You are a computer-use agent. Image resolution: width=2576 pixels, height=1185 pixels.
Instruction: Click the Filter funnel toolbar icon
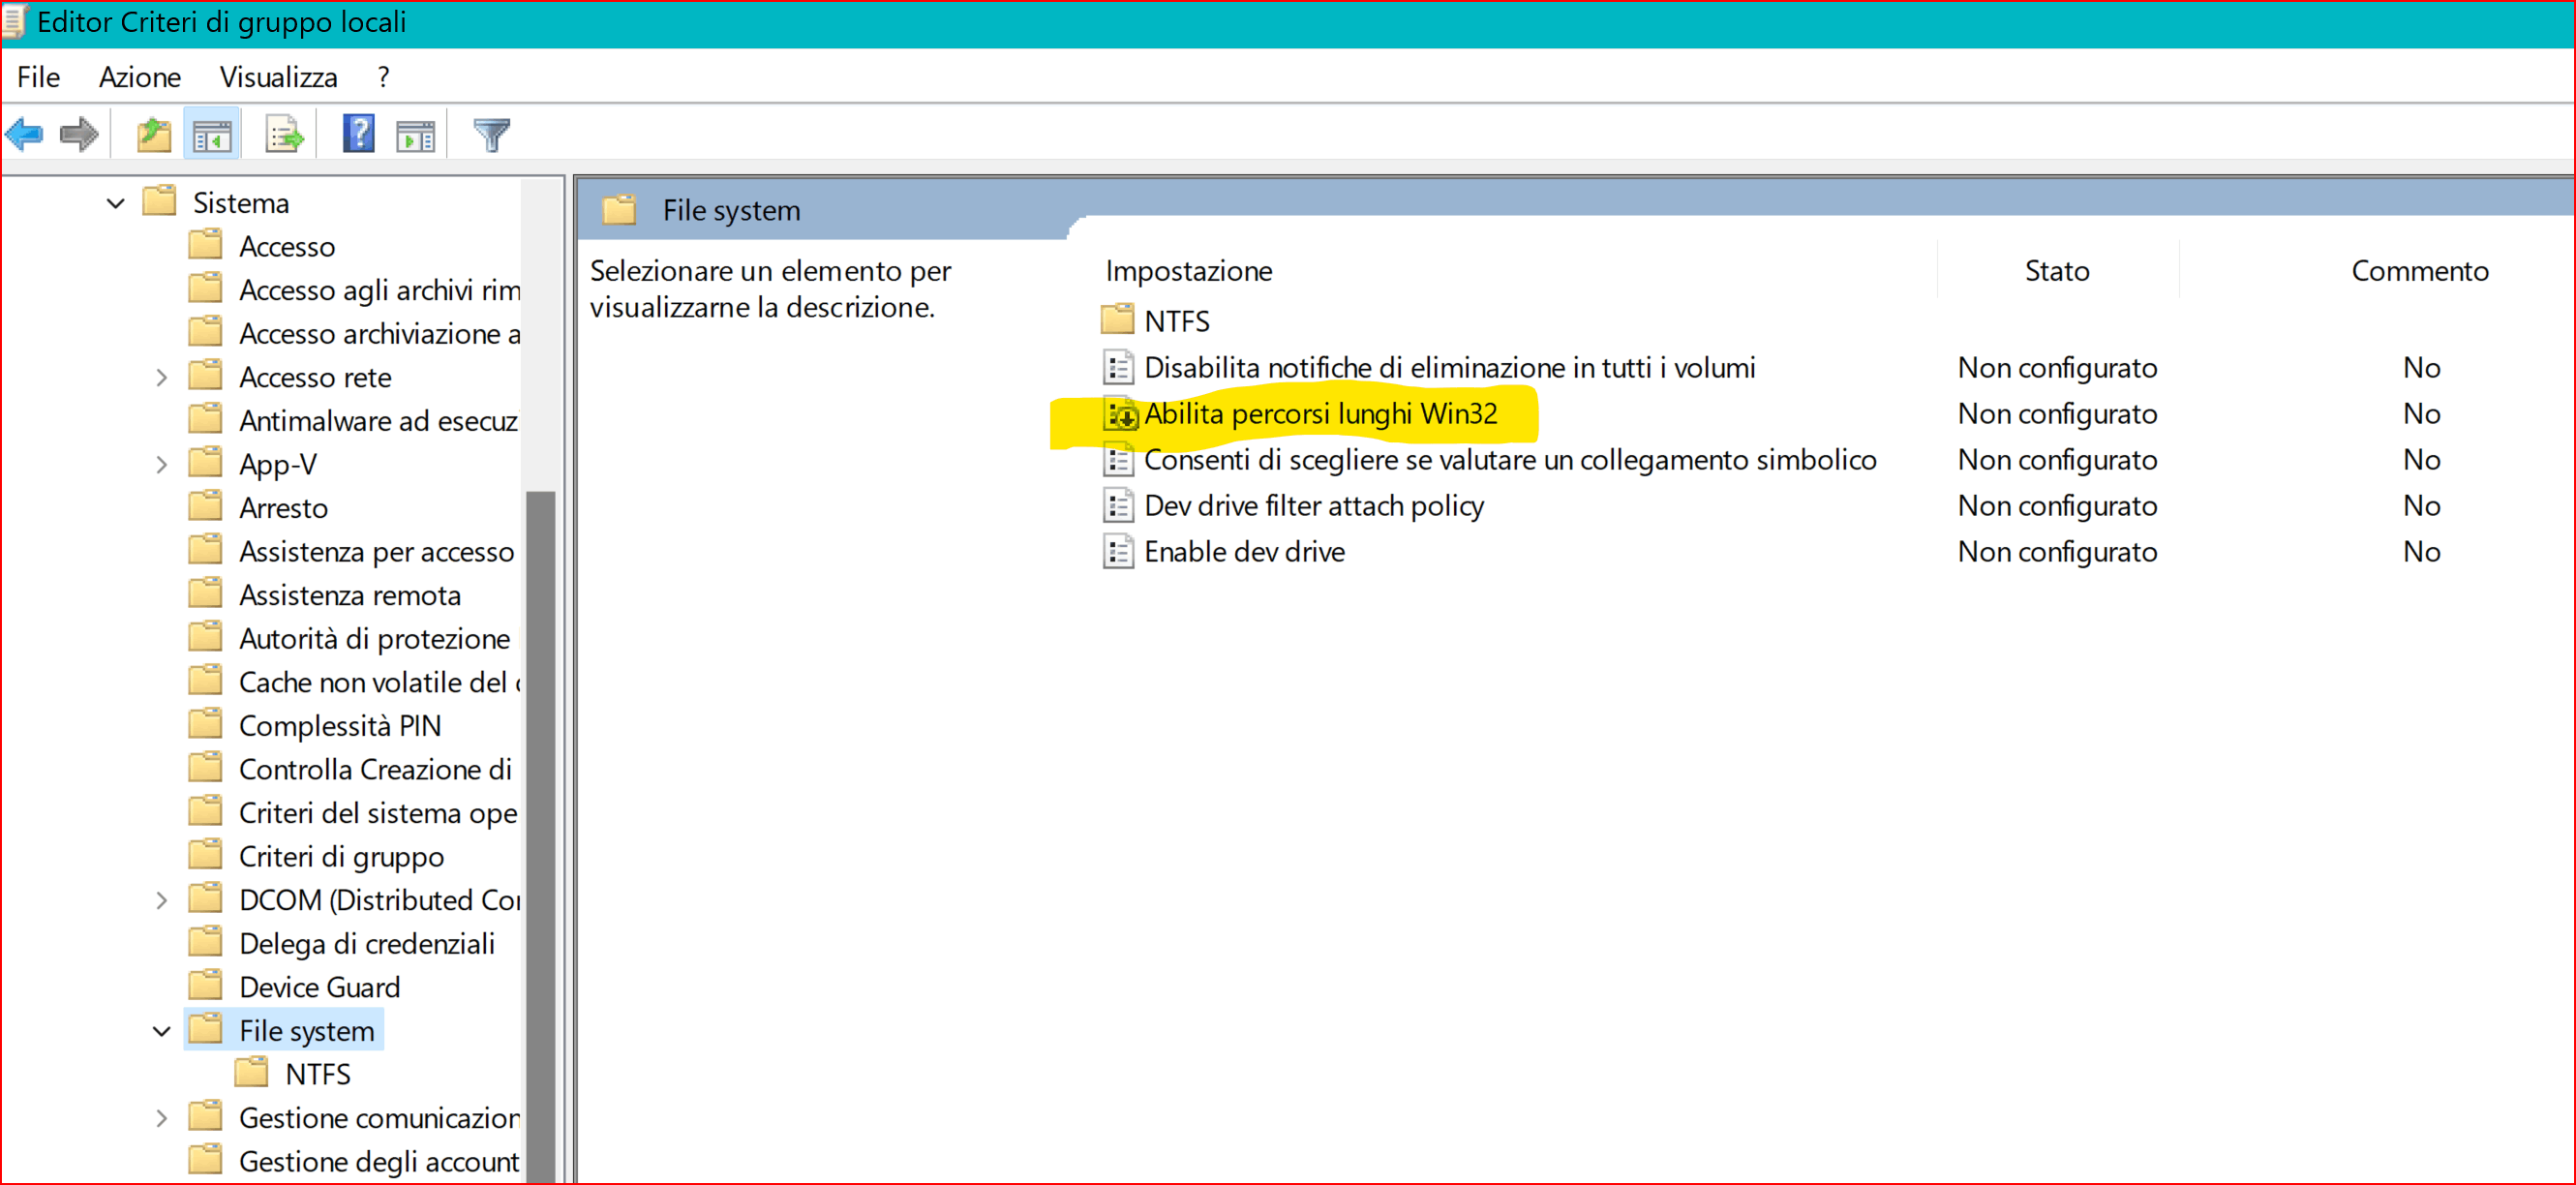click(x=491, y=134)
